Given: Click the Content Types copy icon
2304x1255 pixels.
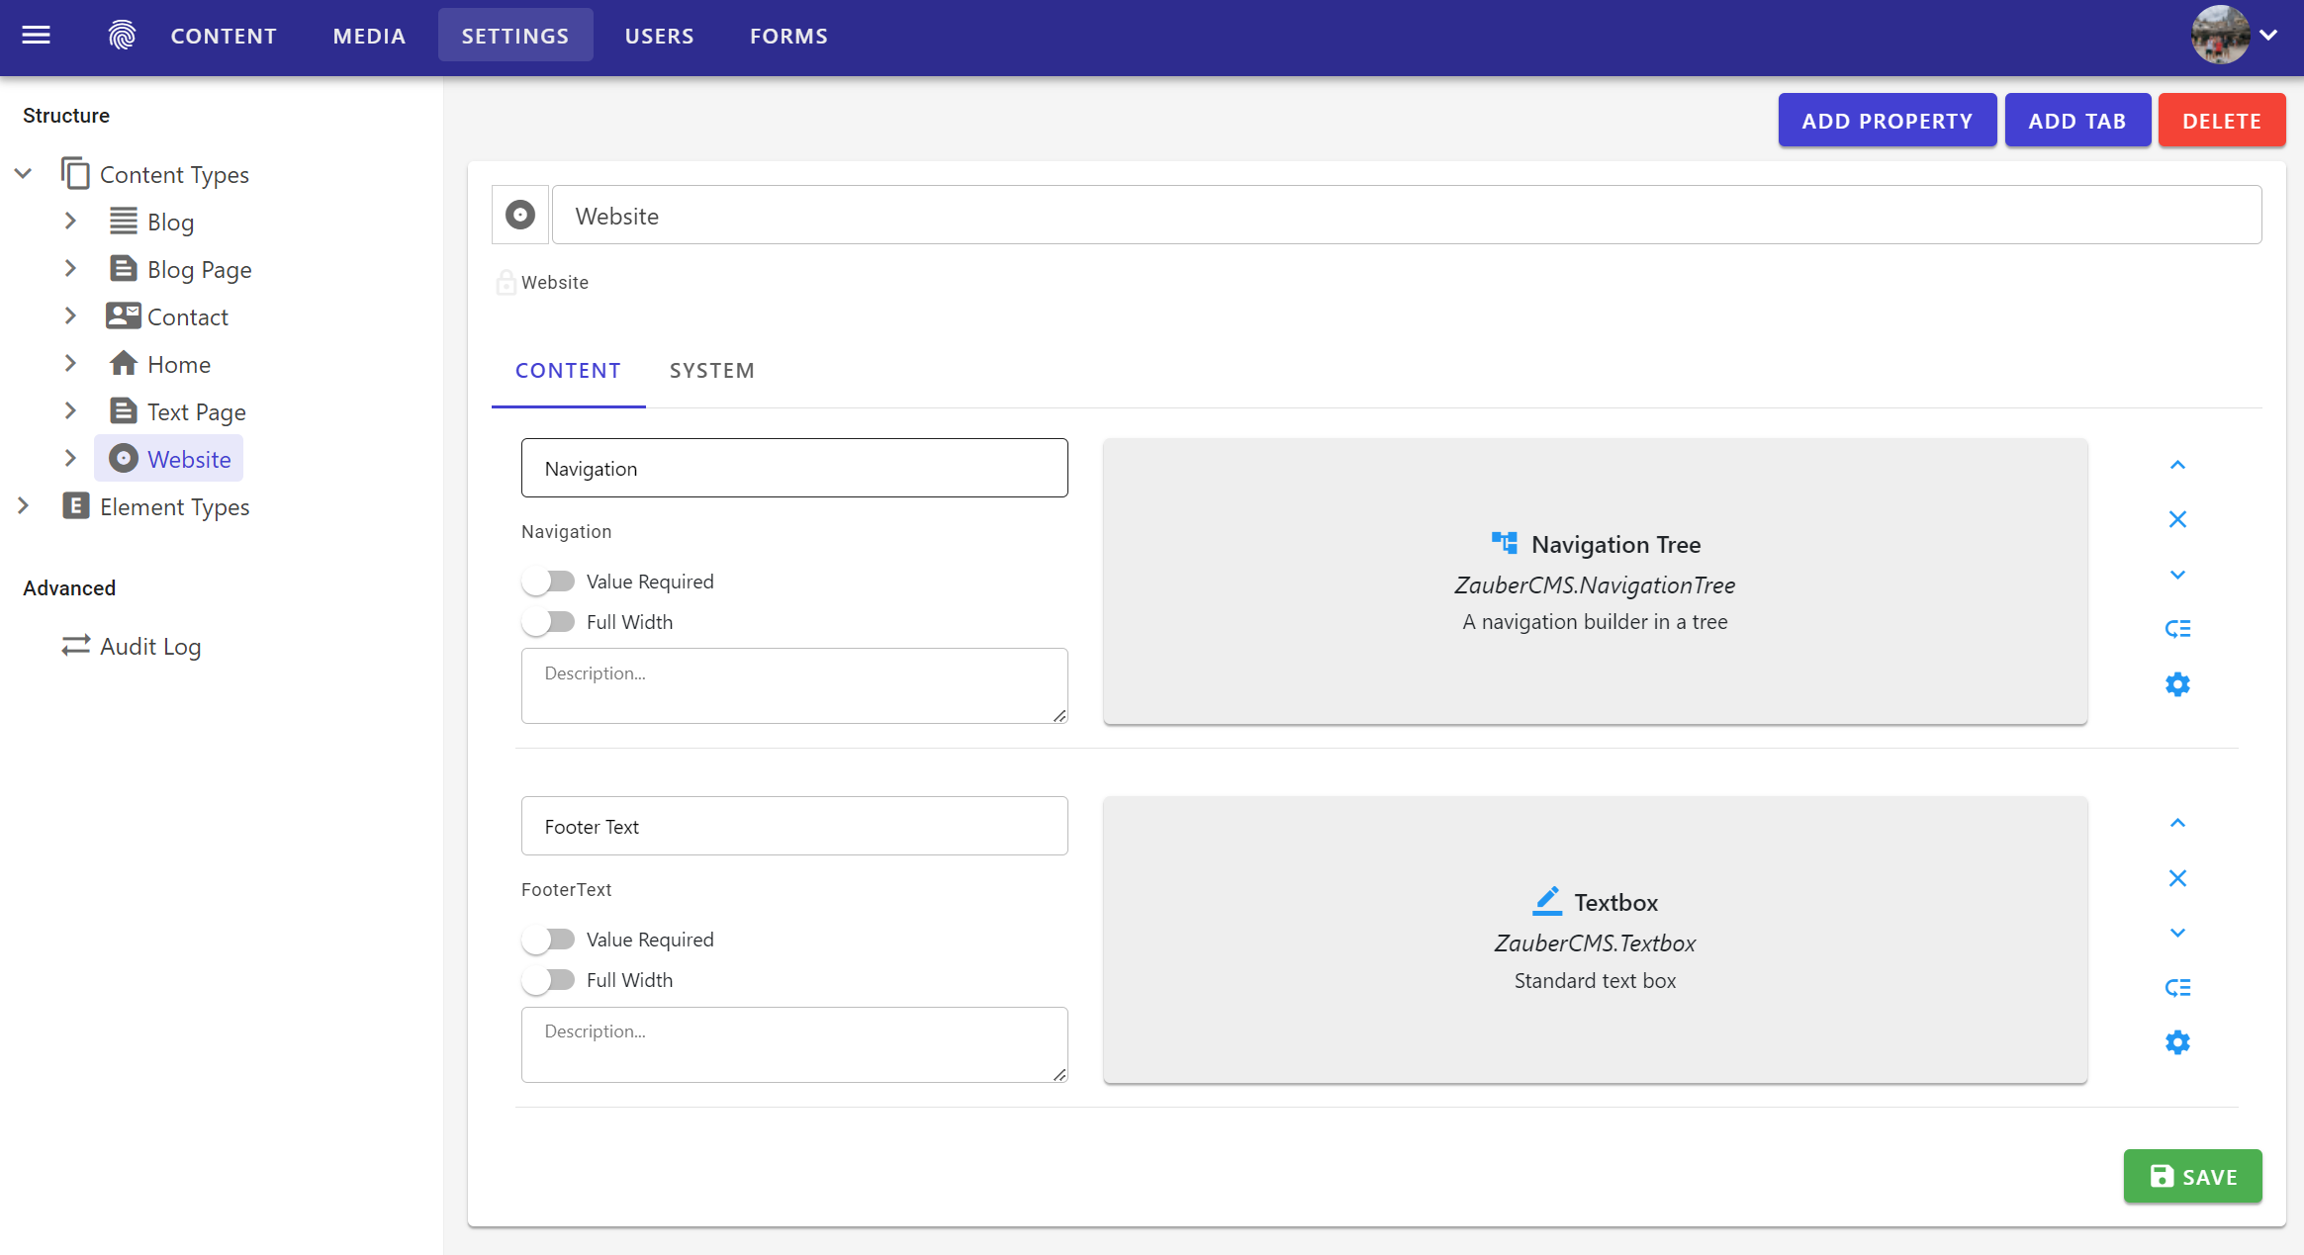Looking at the screenshot, I should (75, 173).
